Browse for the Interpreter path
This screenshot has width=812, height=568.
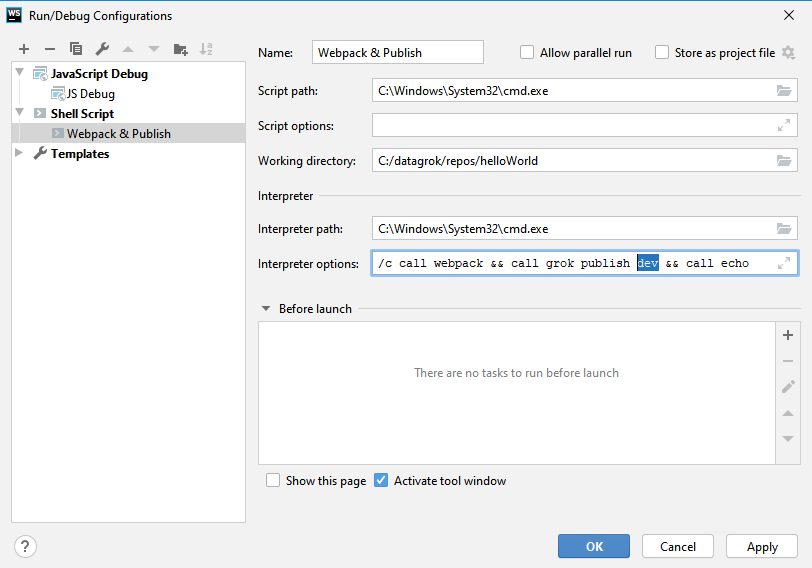click(784, 228)
